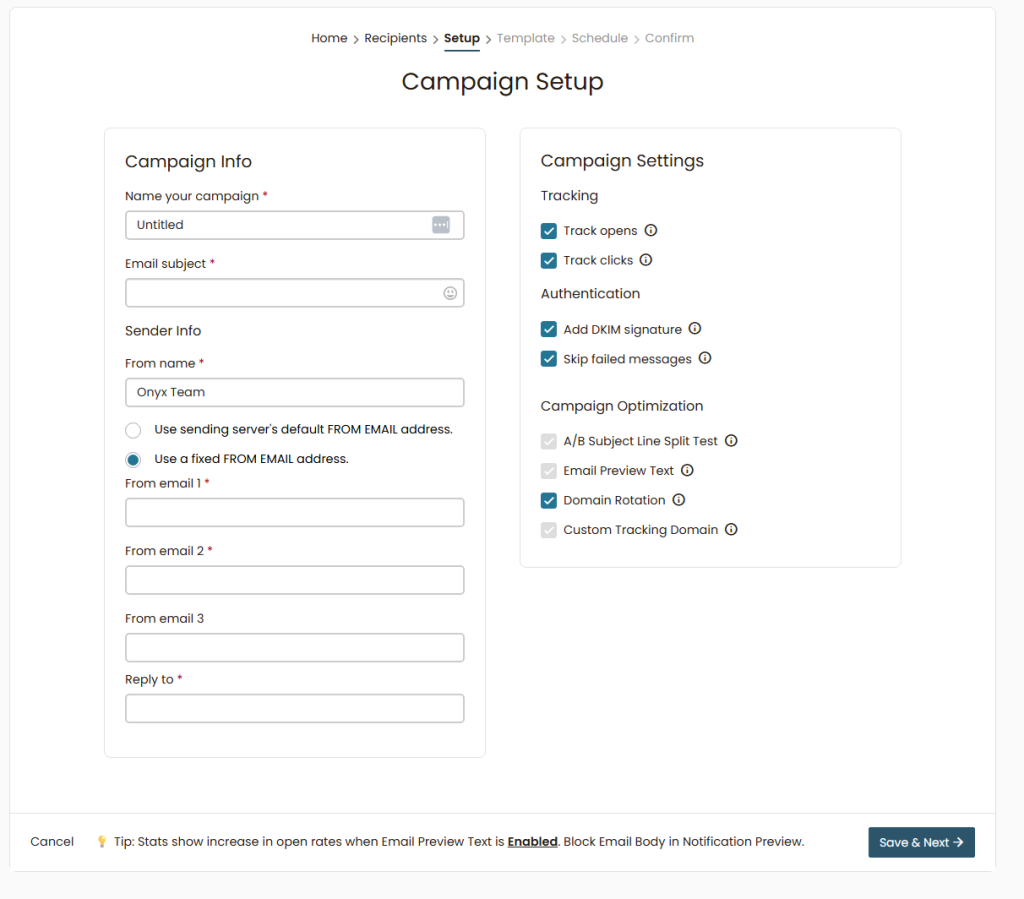Click the Save & Next button

coord(921,842)
